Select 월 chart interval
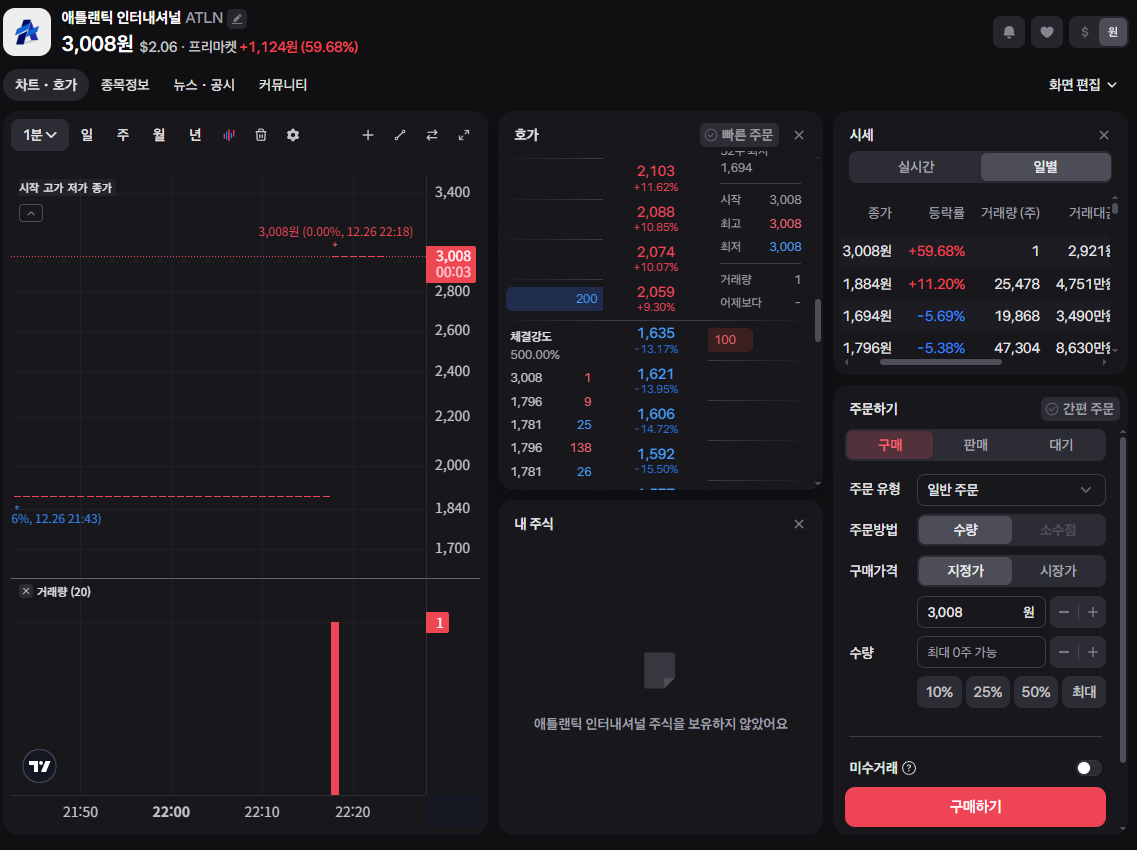1137x850 pixels. coord(159,135)
